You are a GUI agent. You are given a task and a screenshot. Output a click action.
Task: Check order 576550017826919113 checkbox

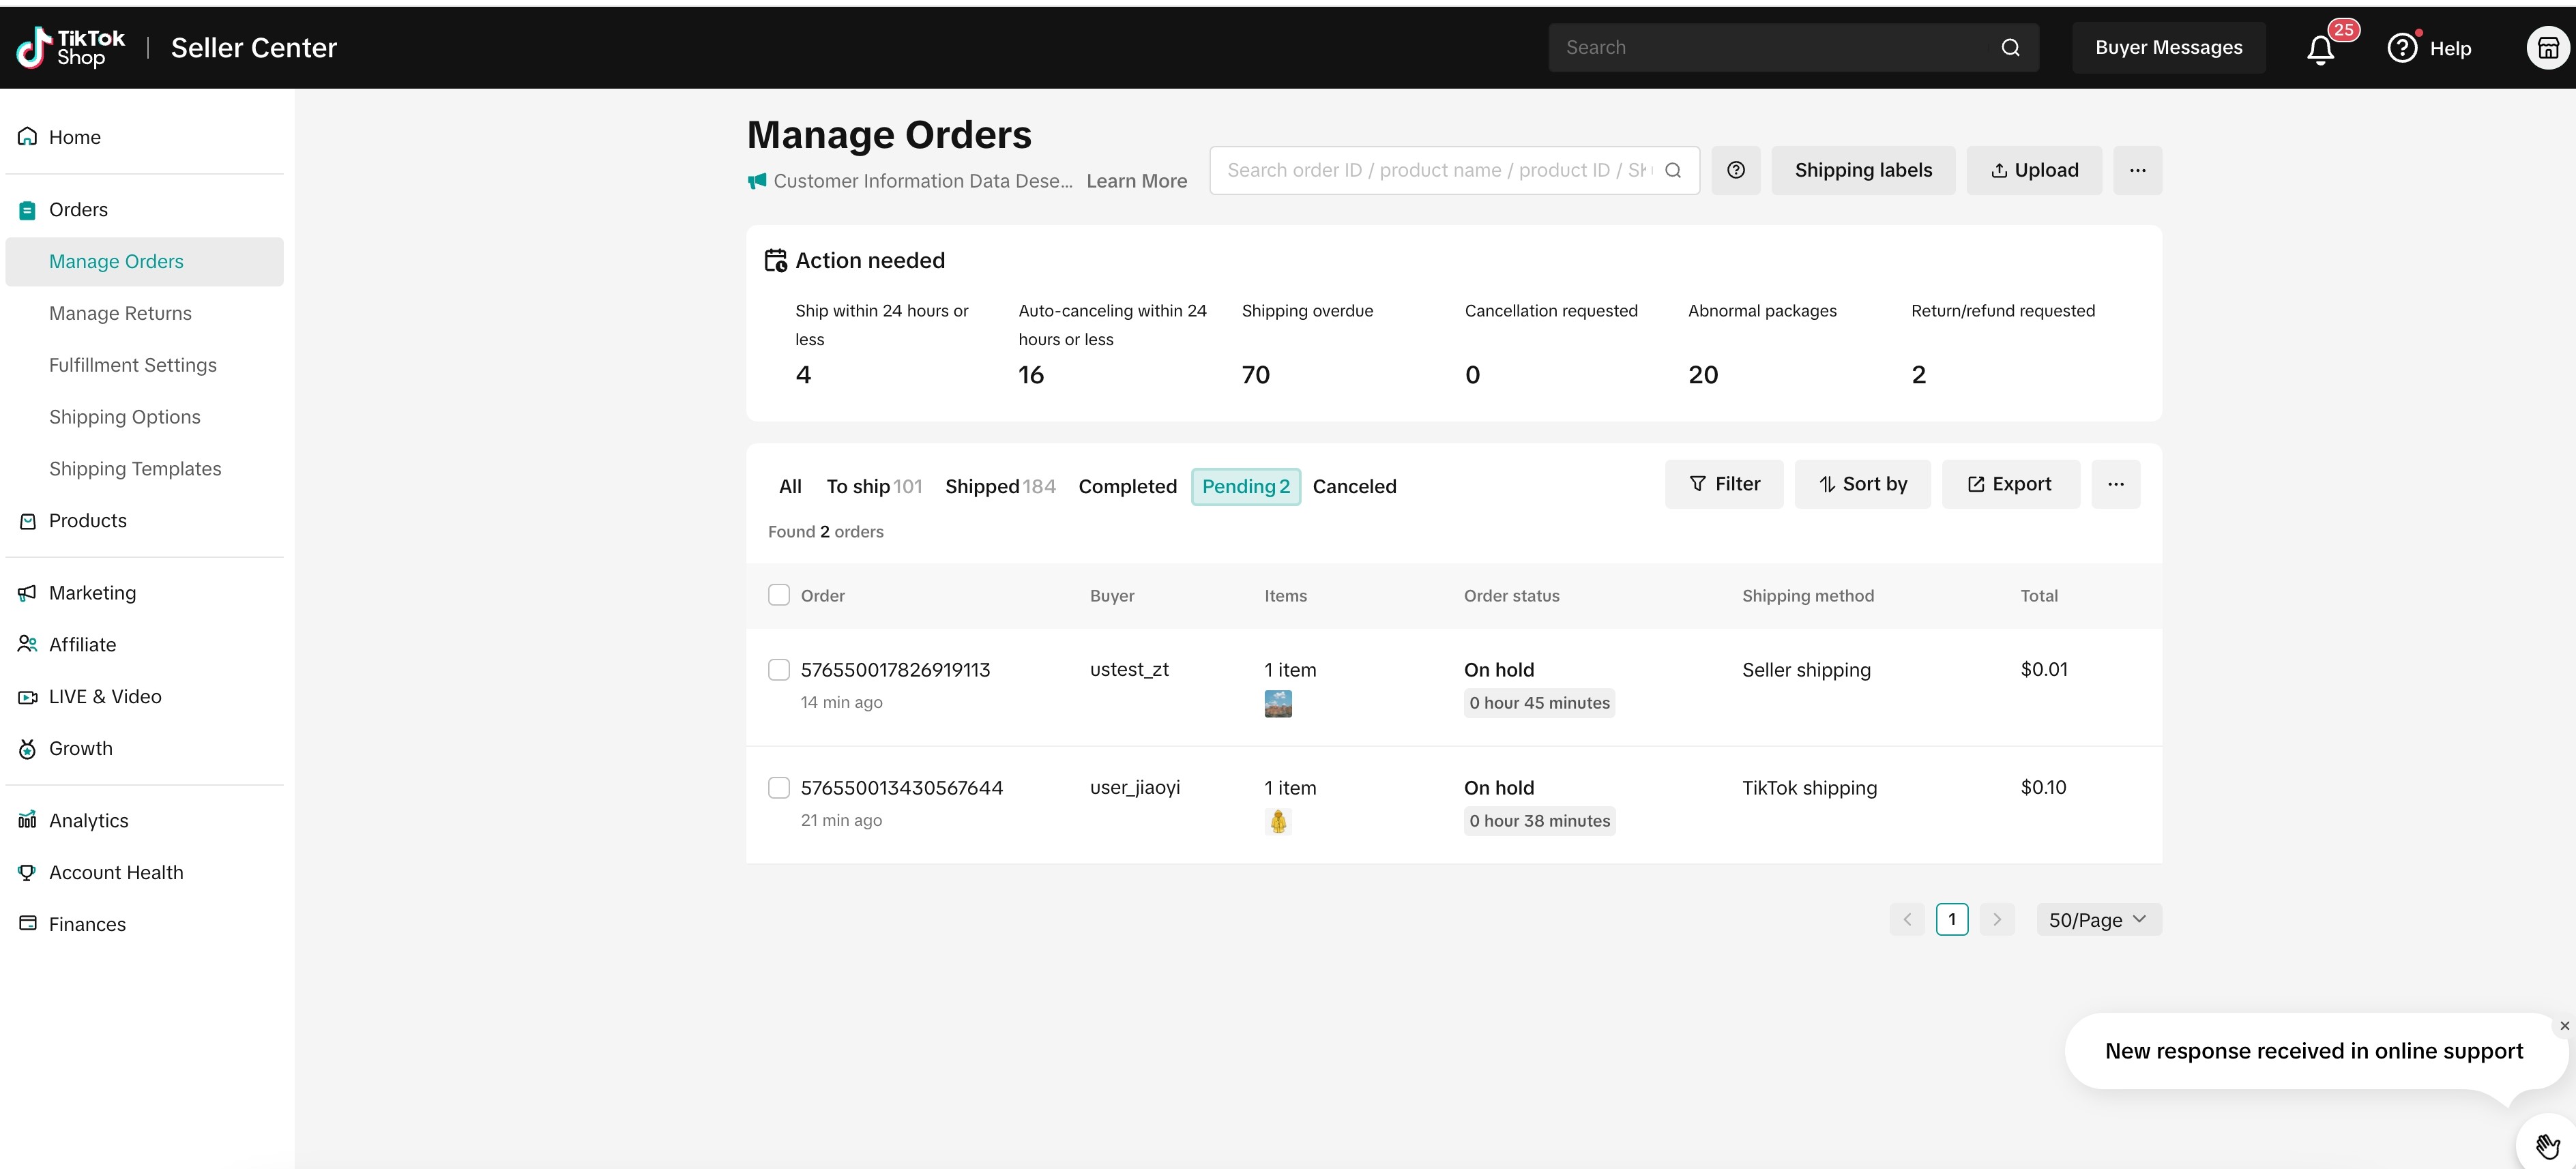779,670
